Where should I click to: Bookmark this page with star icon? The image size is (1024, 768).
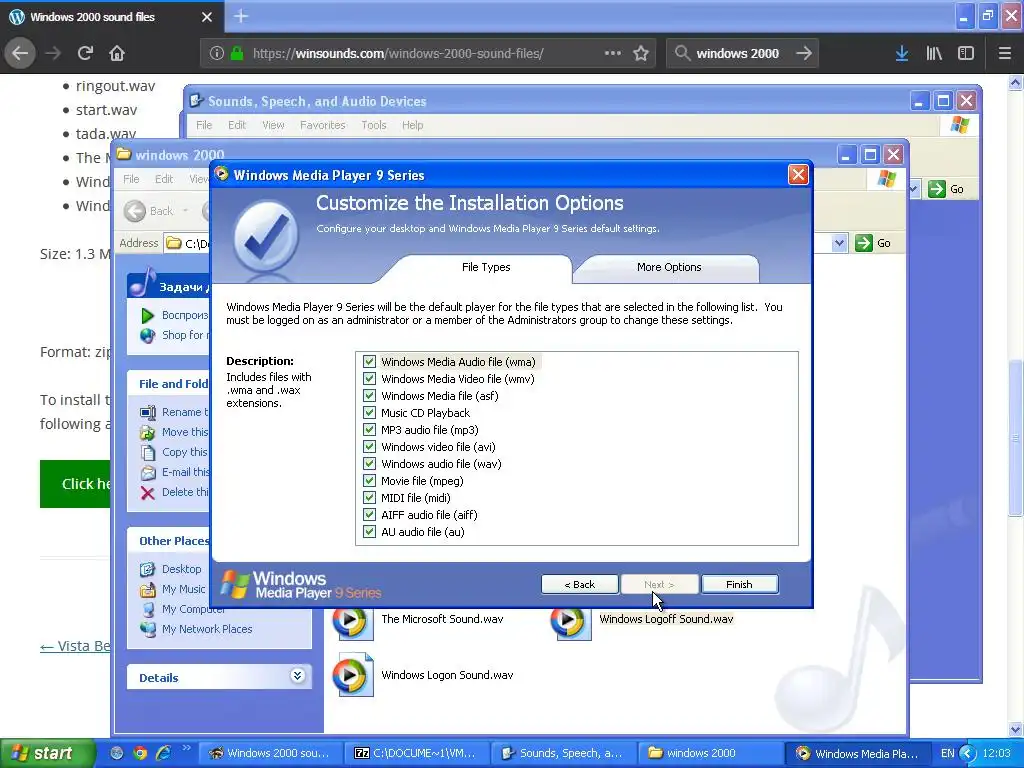(641, 53)
